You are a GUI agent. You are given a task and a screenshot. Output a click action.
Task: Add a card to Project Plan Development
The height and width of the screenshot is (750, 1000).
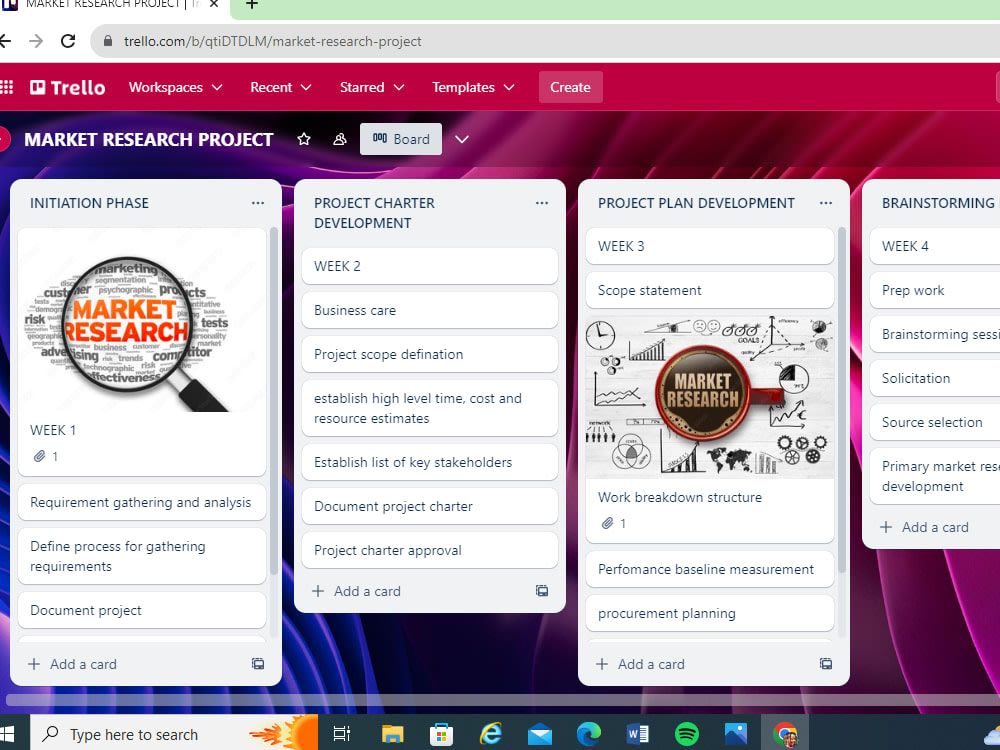pyautogui.click(x=641, y=664)
